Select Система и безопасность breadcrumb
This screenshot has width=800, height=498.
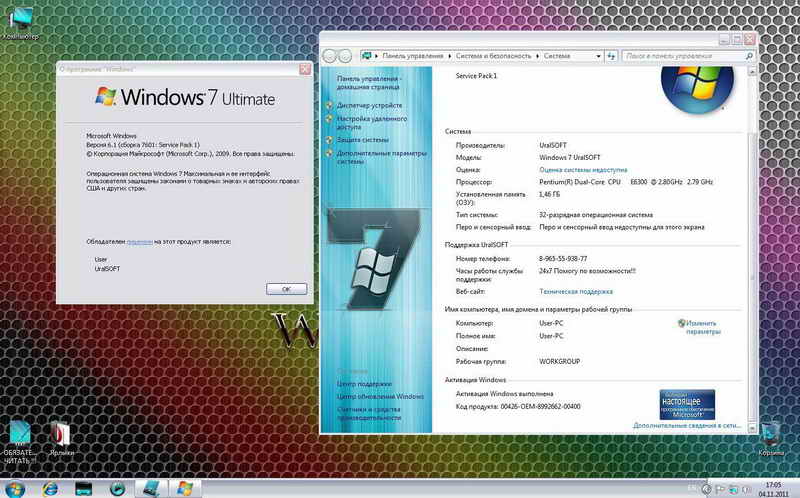point(493,56)
